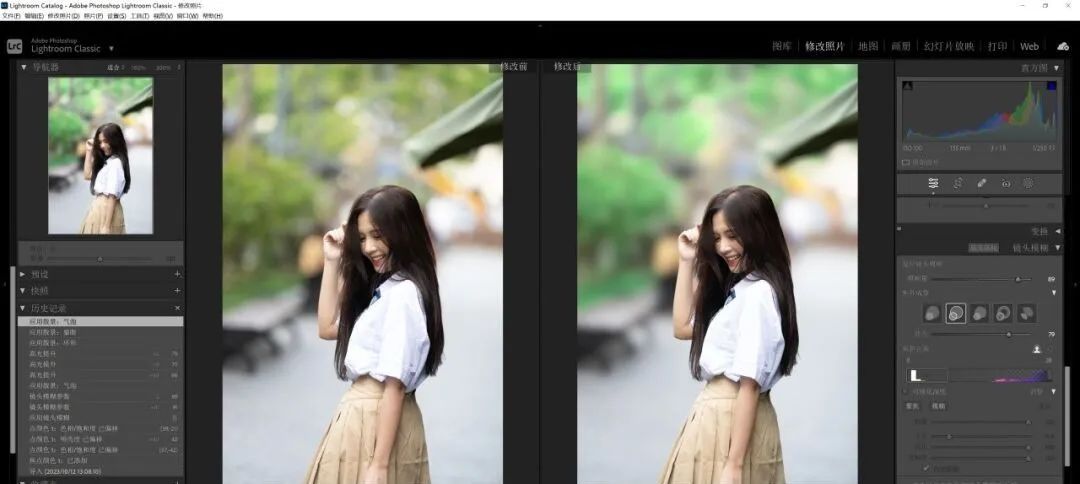This screenshot has height=484, width=1080.
Task: Click the blur amount slider handle
Action: pos(1018,279)
